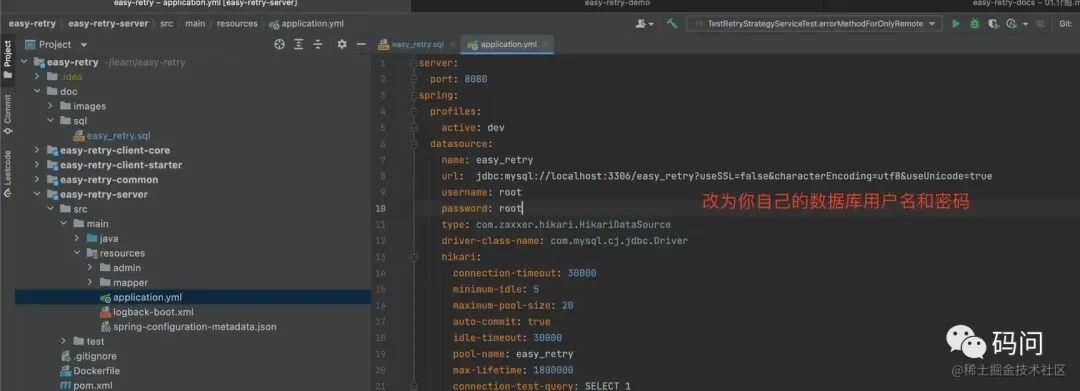Click the 'driver-class-name' line

click(x=565, y=241)
